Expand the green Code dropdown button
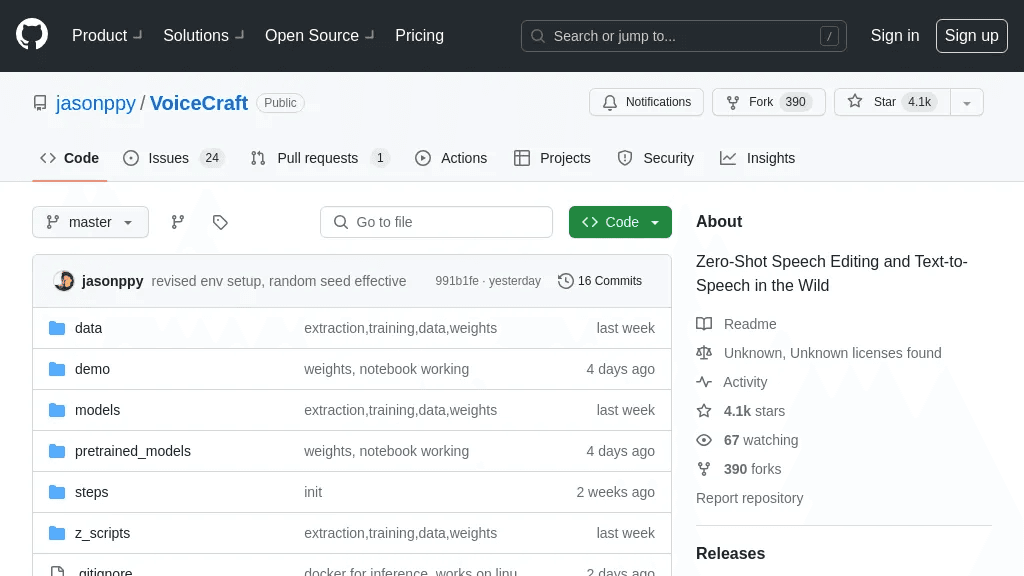This screenshot has width=1024, height=576. [620, 222]
